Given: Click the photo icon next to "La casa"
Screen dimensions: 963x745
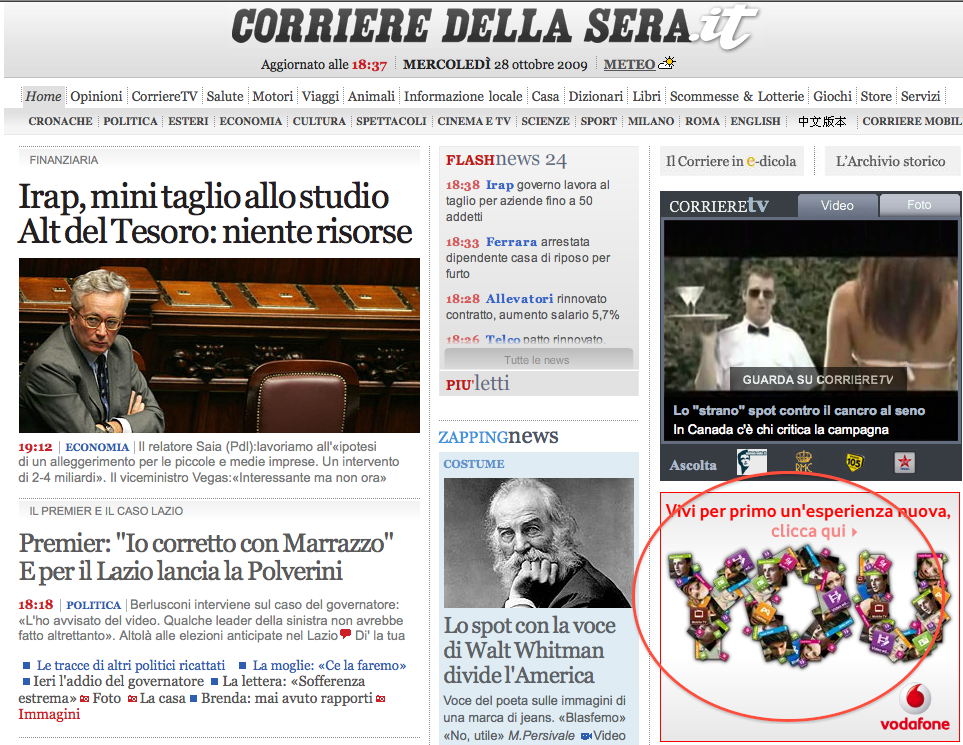Looking at the screenshot, I should [x=133, y=698].
